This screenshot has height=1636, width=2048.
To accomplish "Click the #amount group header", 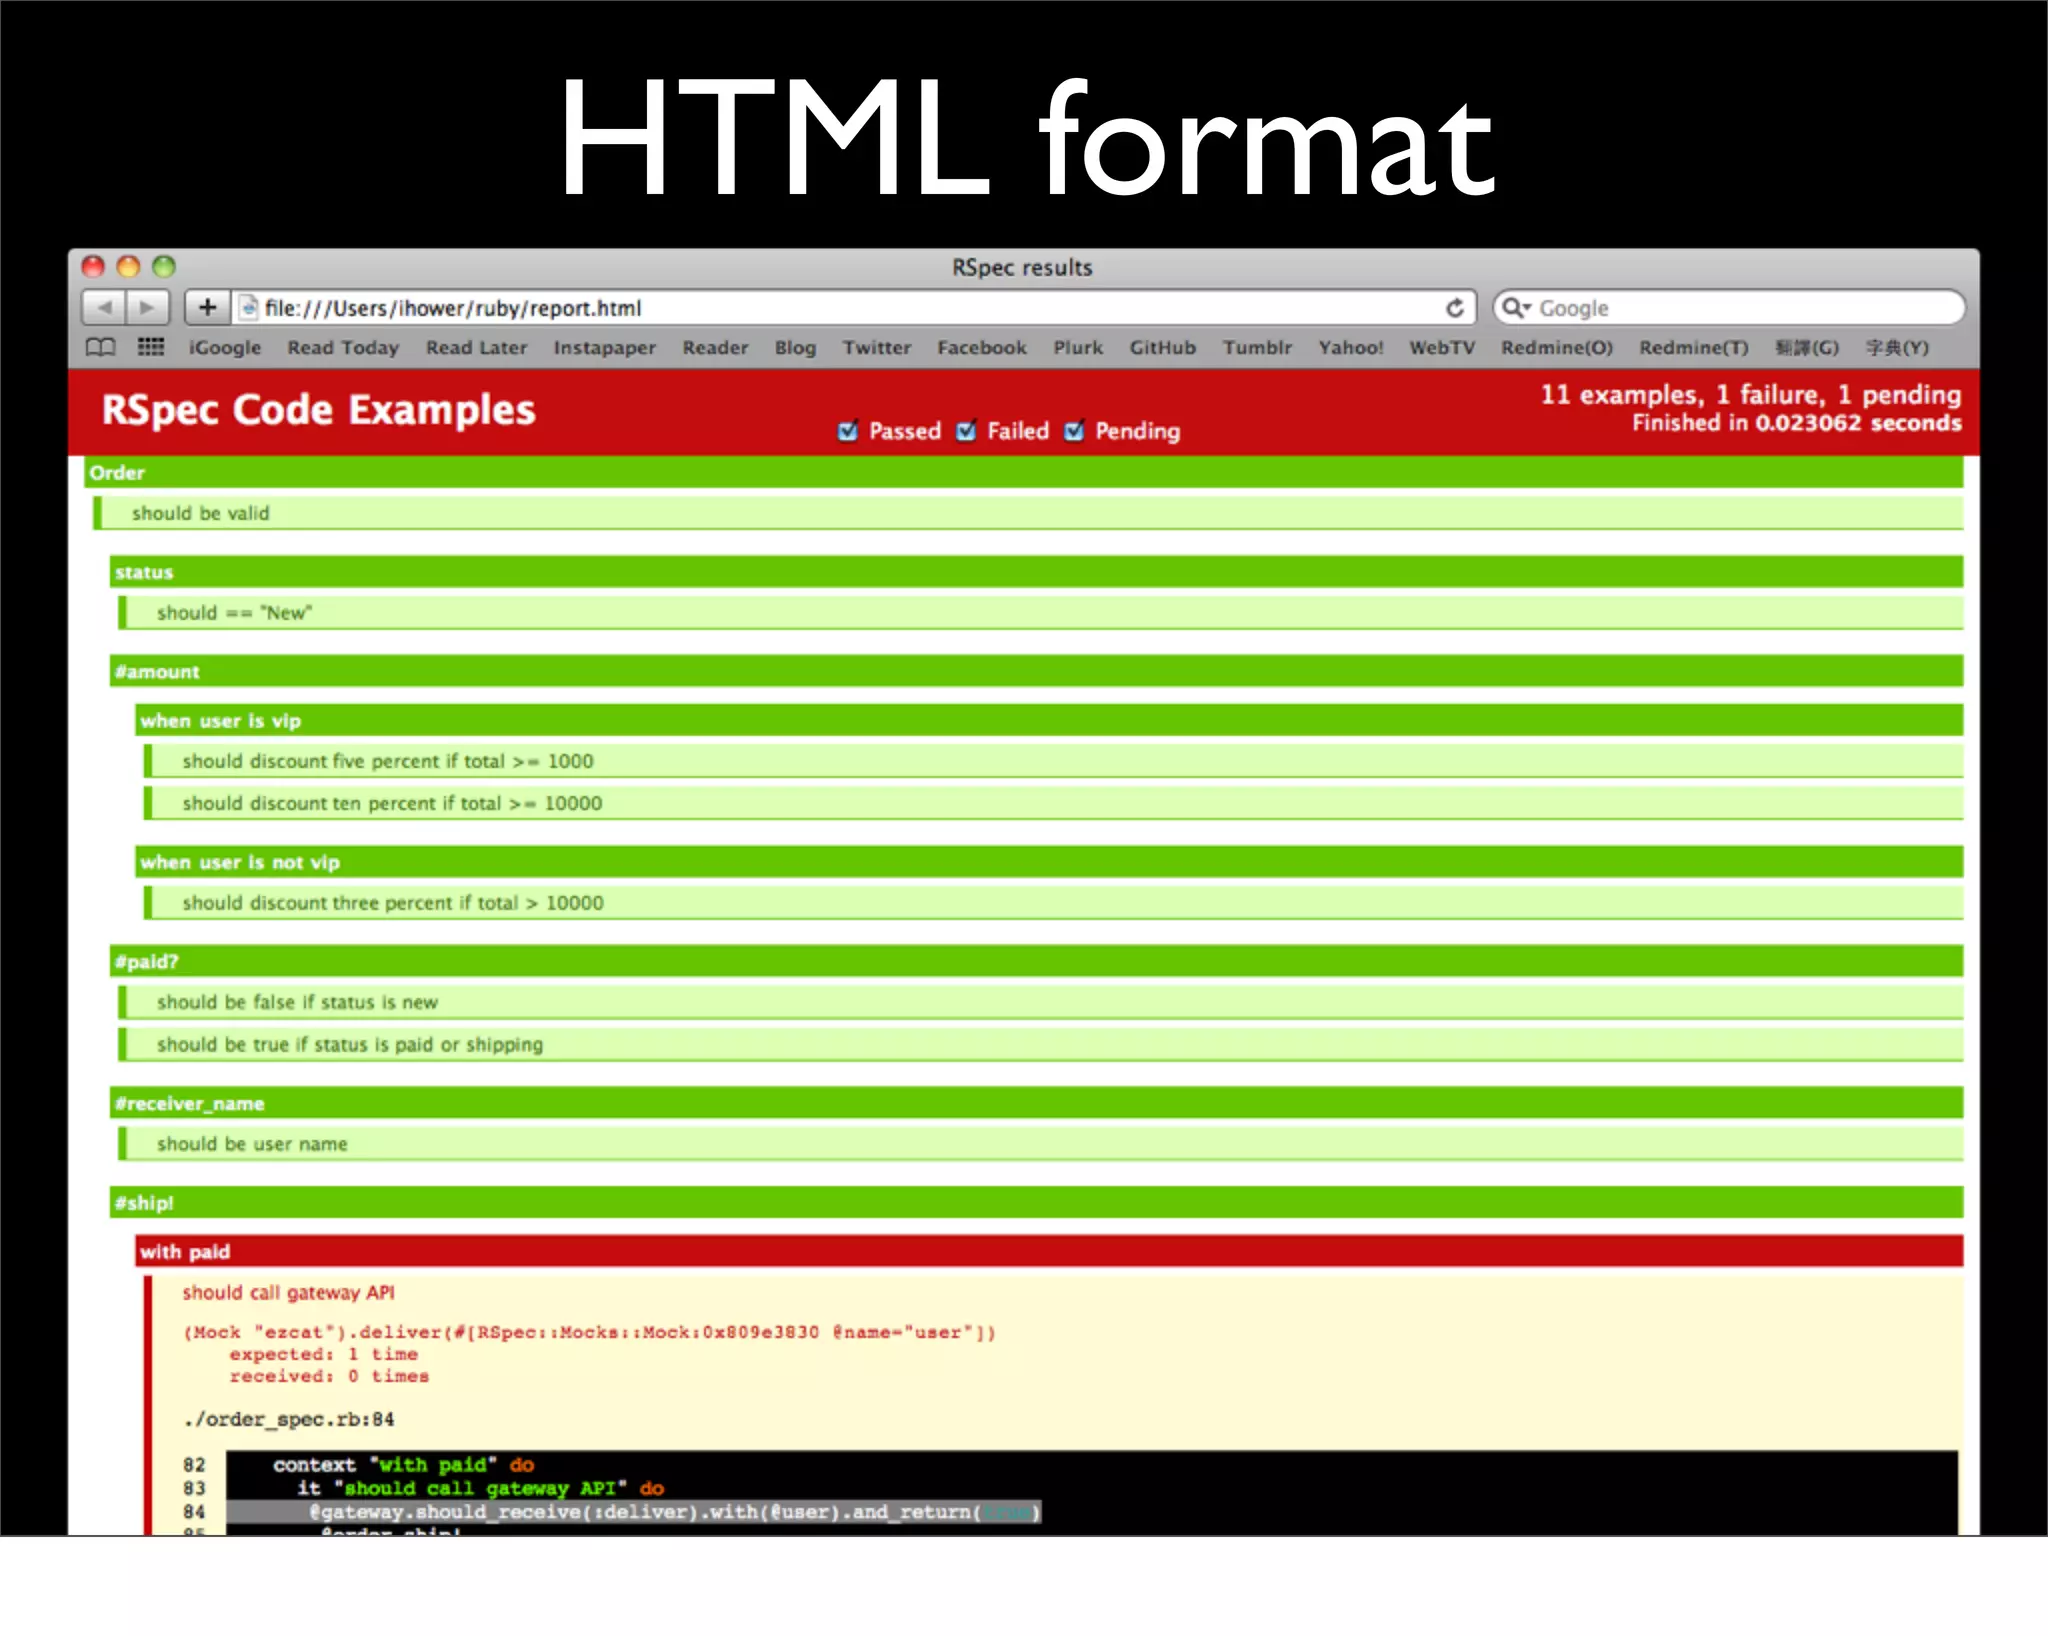I will (x=1036, y=671).
